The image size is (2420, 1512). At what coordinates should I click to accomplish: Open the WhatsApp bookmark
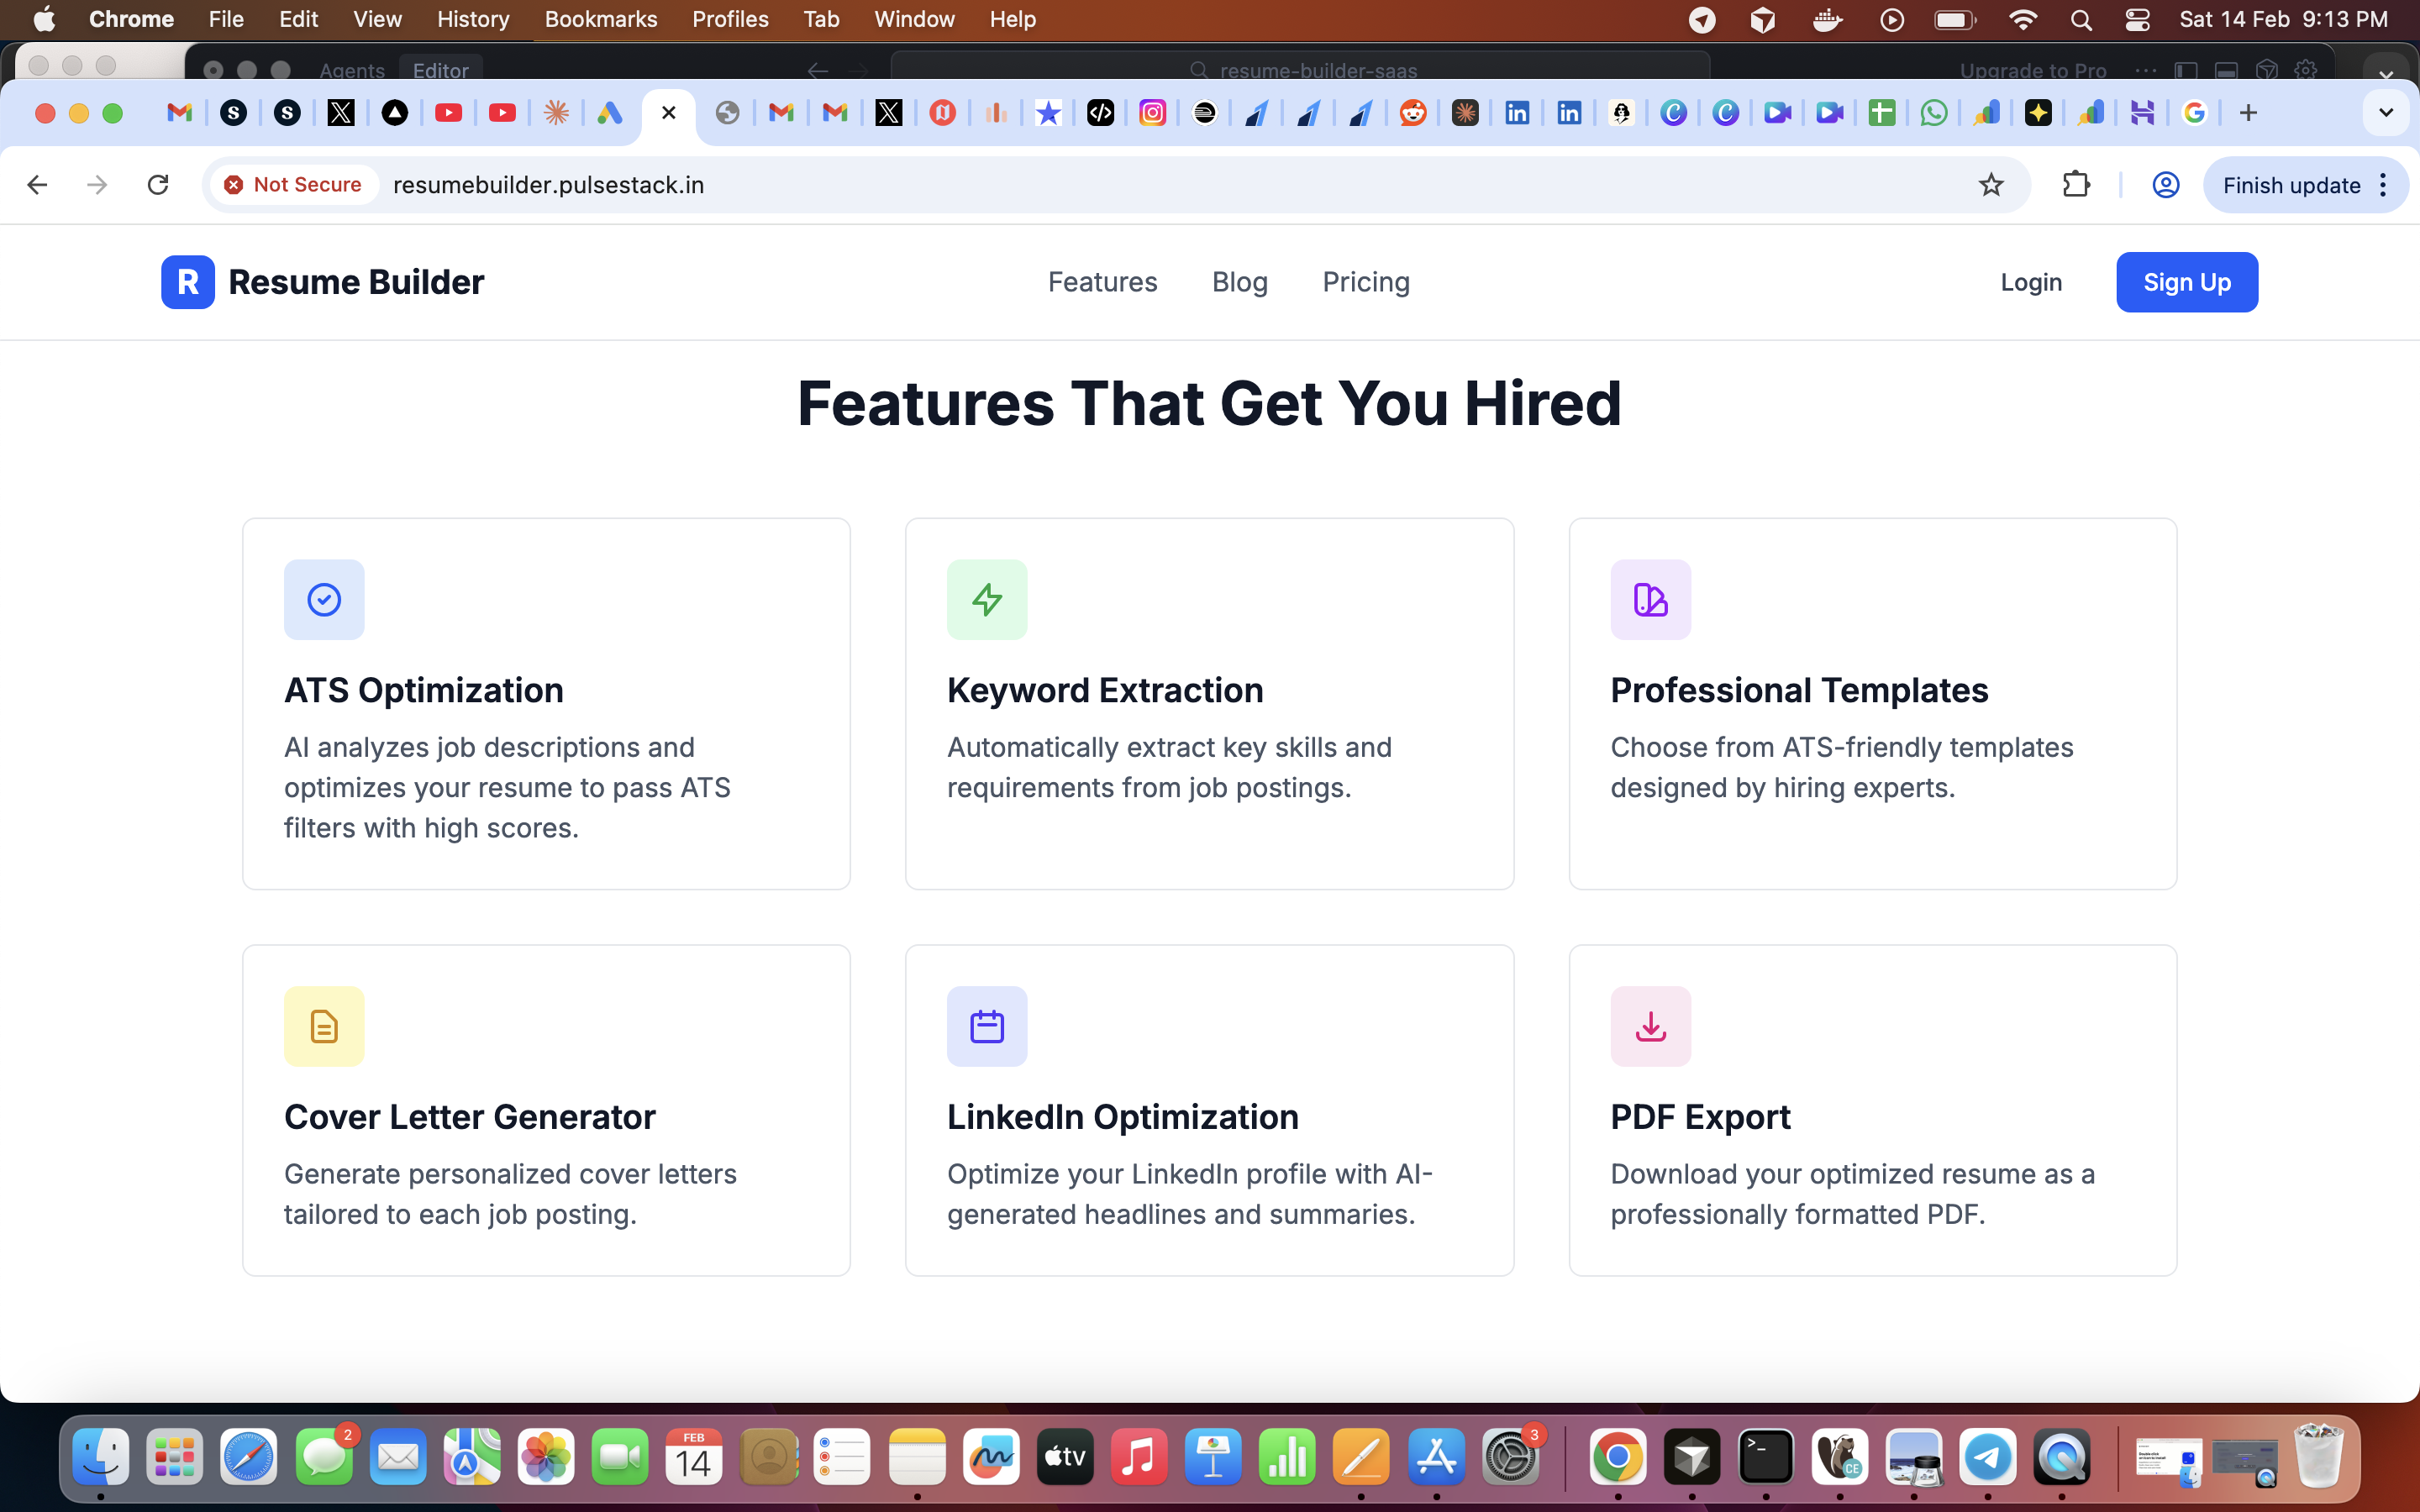pyautogui.click(x=1933, y=113)
